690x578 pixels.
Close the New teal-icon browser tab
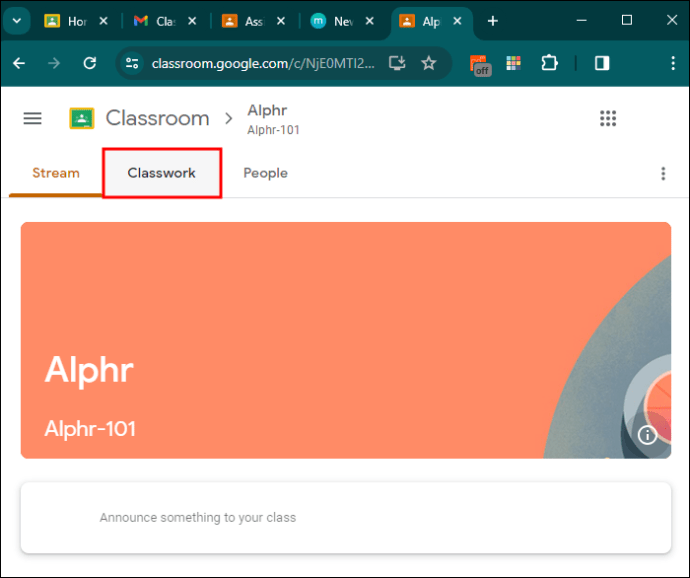coord(370,21)
